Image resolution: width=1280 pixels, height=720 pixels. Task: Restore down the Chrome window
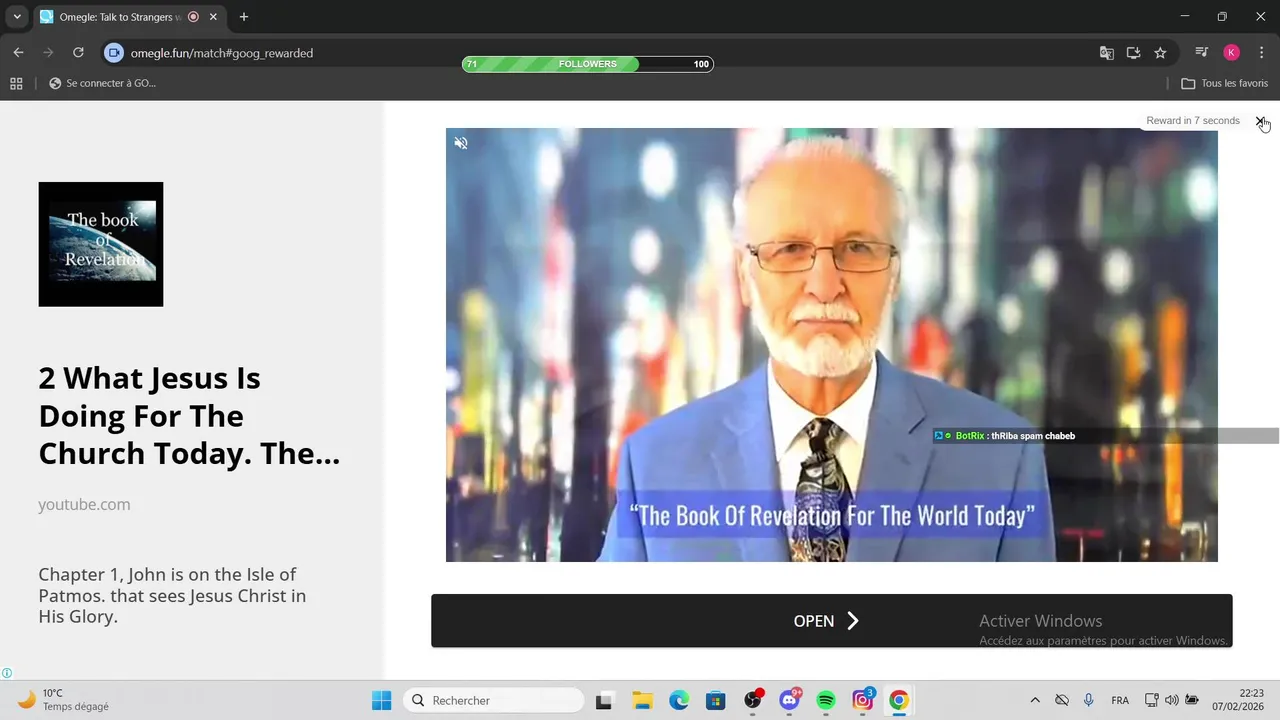coord(1222,17)
